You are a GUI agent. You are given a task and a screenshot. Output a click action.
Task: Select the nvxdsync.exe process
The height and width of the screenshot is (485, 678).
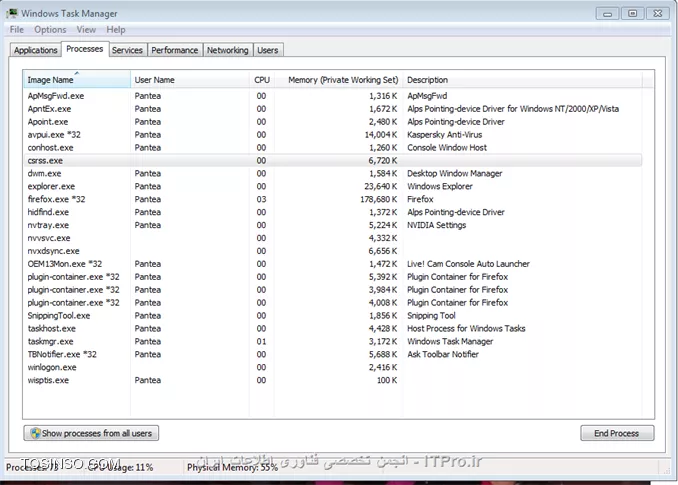(333, 251)
